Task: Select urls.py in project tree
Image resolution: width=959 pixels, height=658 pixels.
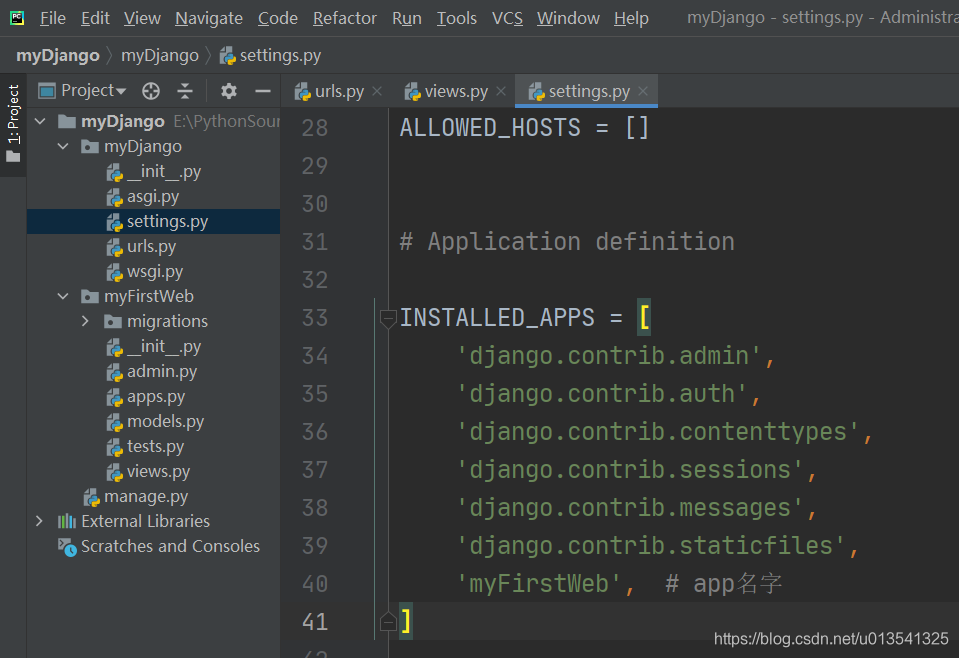Action: coord(152,247)
